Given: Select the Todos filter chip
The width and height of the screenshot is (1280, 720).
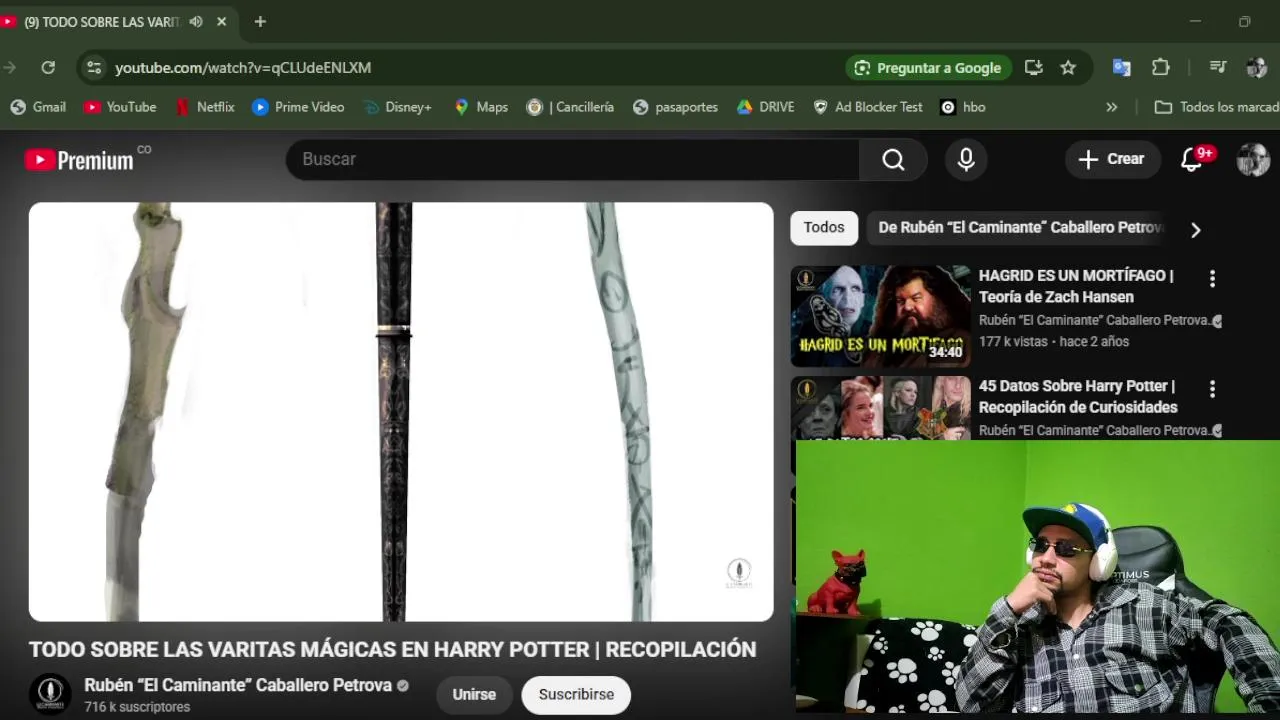Looking at the screenshot, I should (x=824, y=228).
